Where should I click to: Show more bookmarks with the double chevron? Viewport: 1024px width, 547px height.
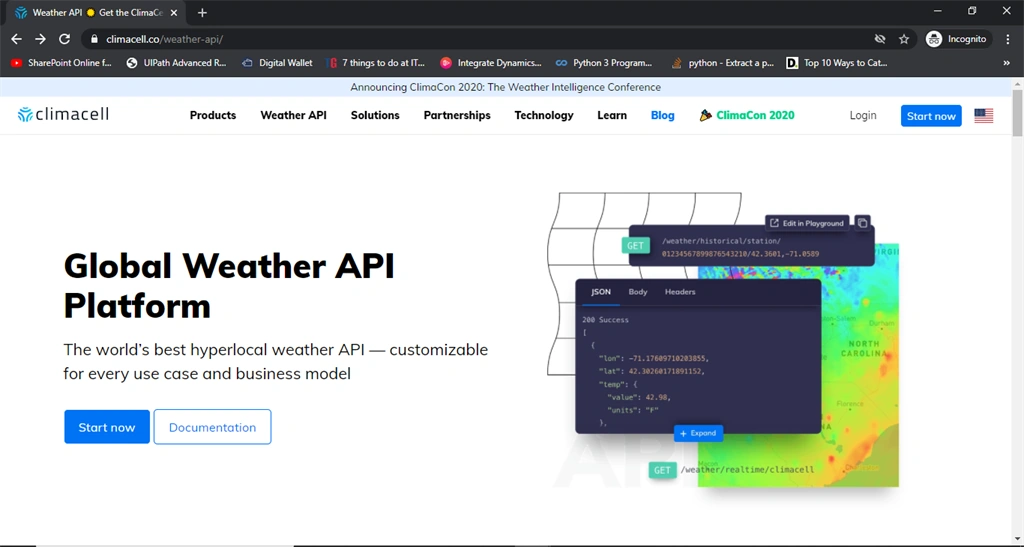(1006, 63)
